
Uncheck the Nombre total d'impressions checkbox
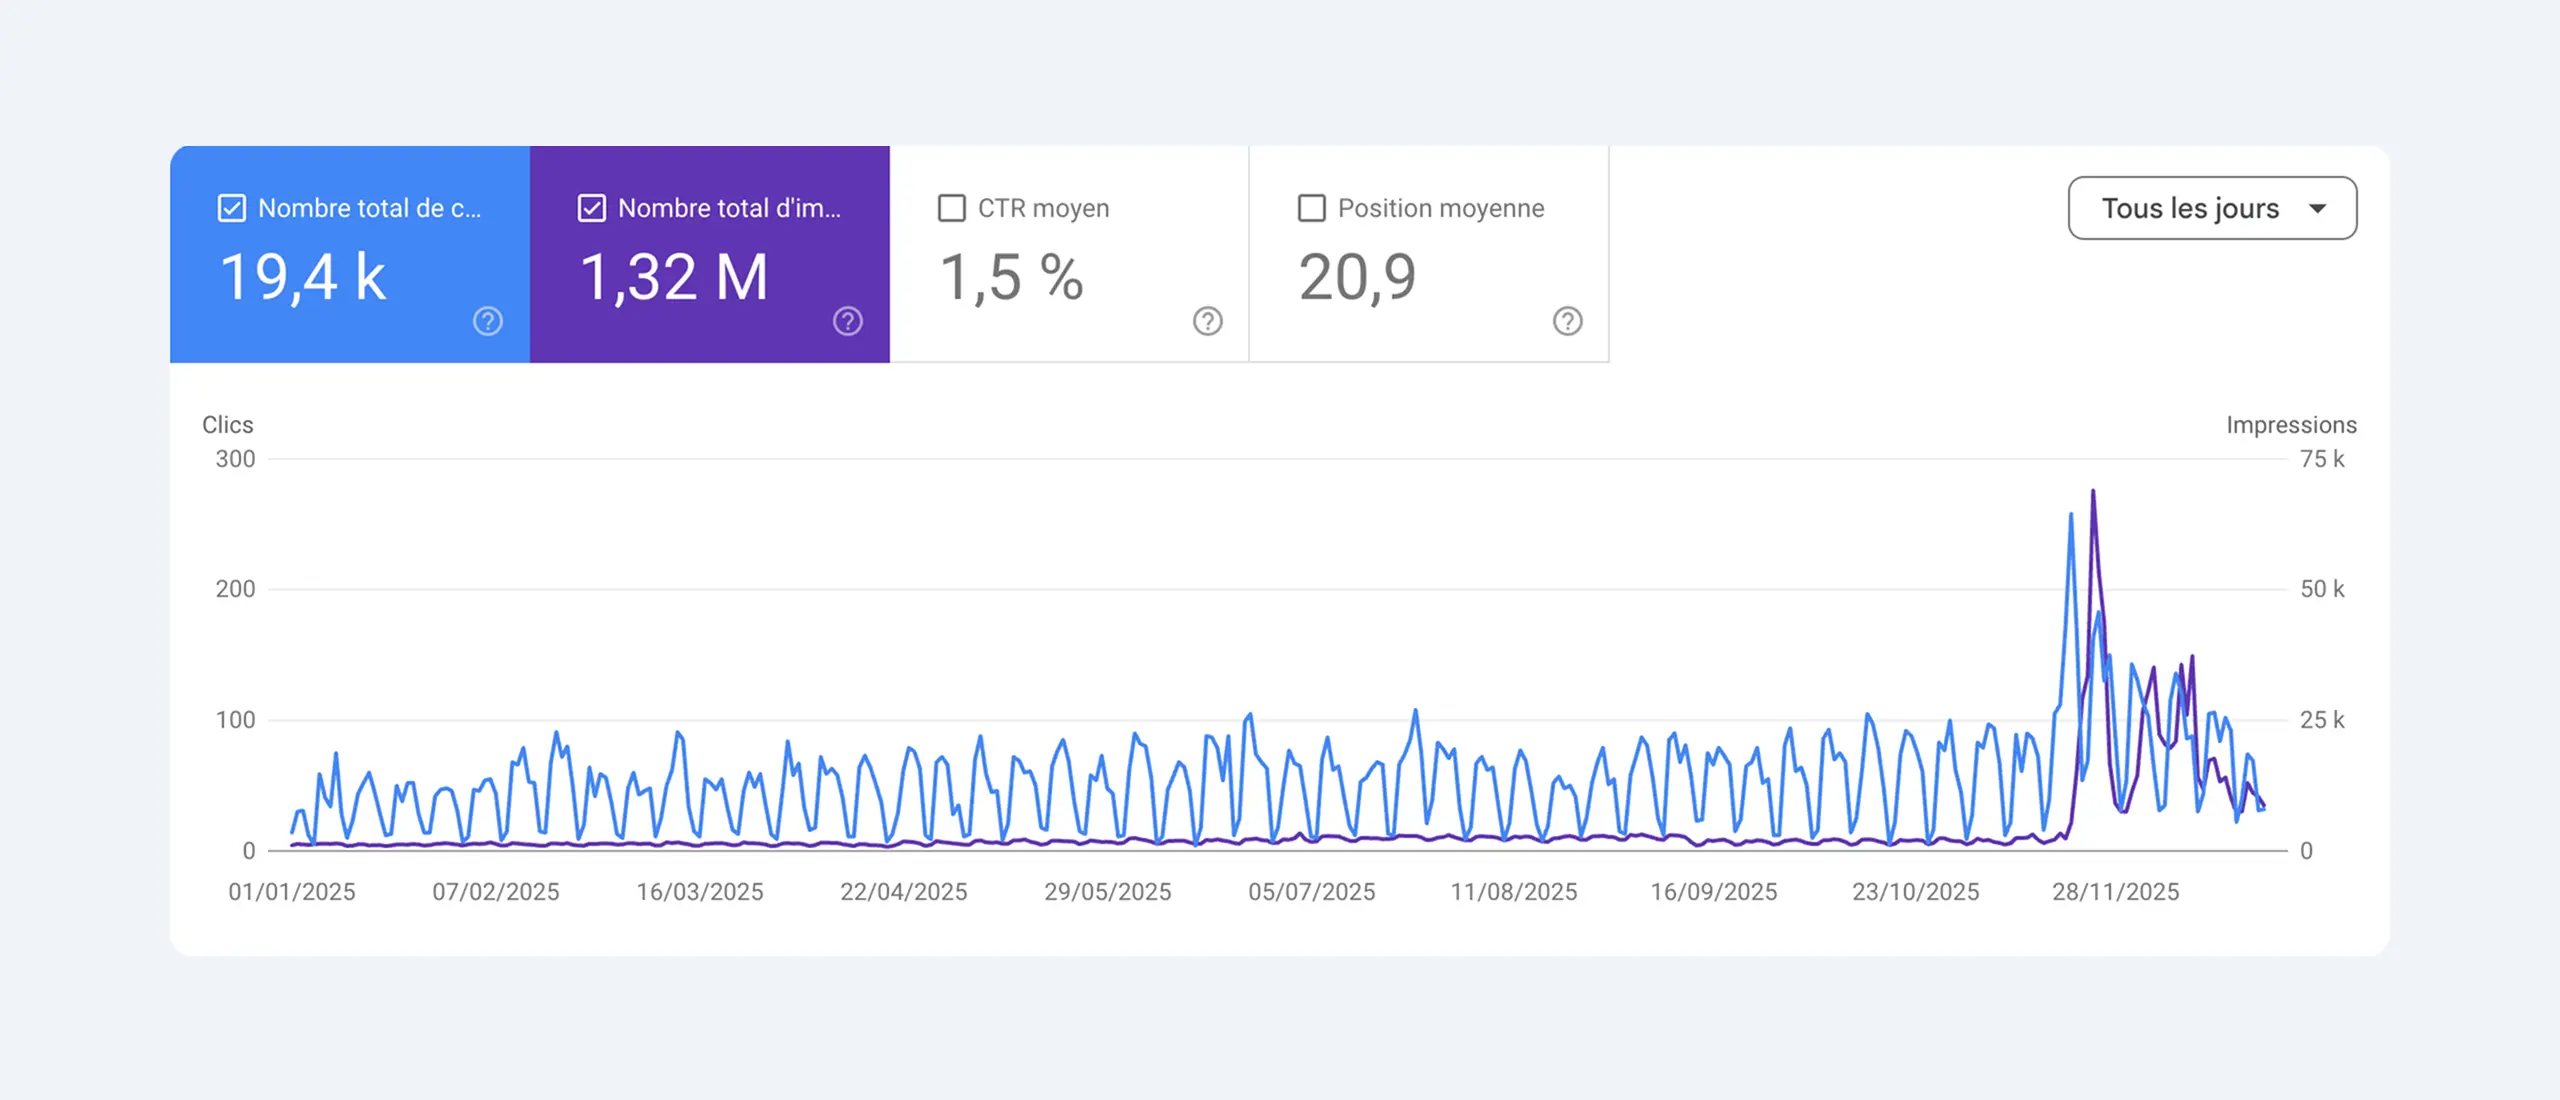click(x=592, y=208)
